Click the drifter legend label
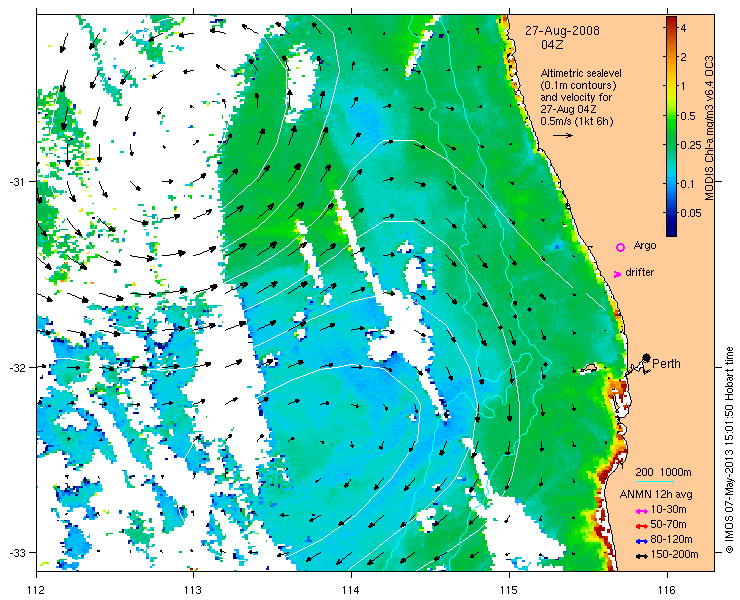The height and width of the screenshot is (600, 740). [x=639, y=272]
